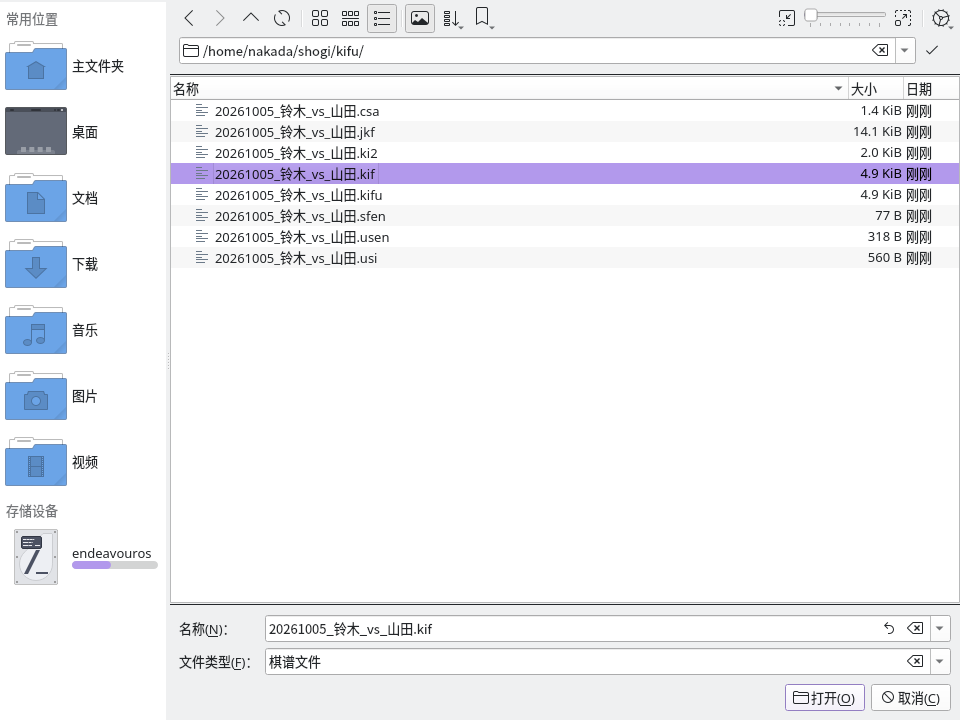Clear the location path field

click(880, 50)
